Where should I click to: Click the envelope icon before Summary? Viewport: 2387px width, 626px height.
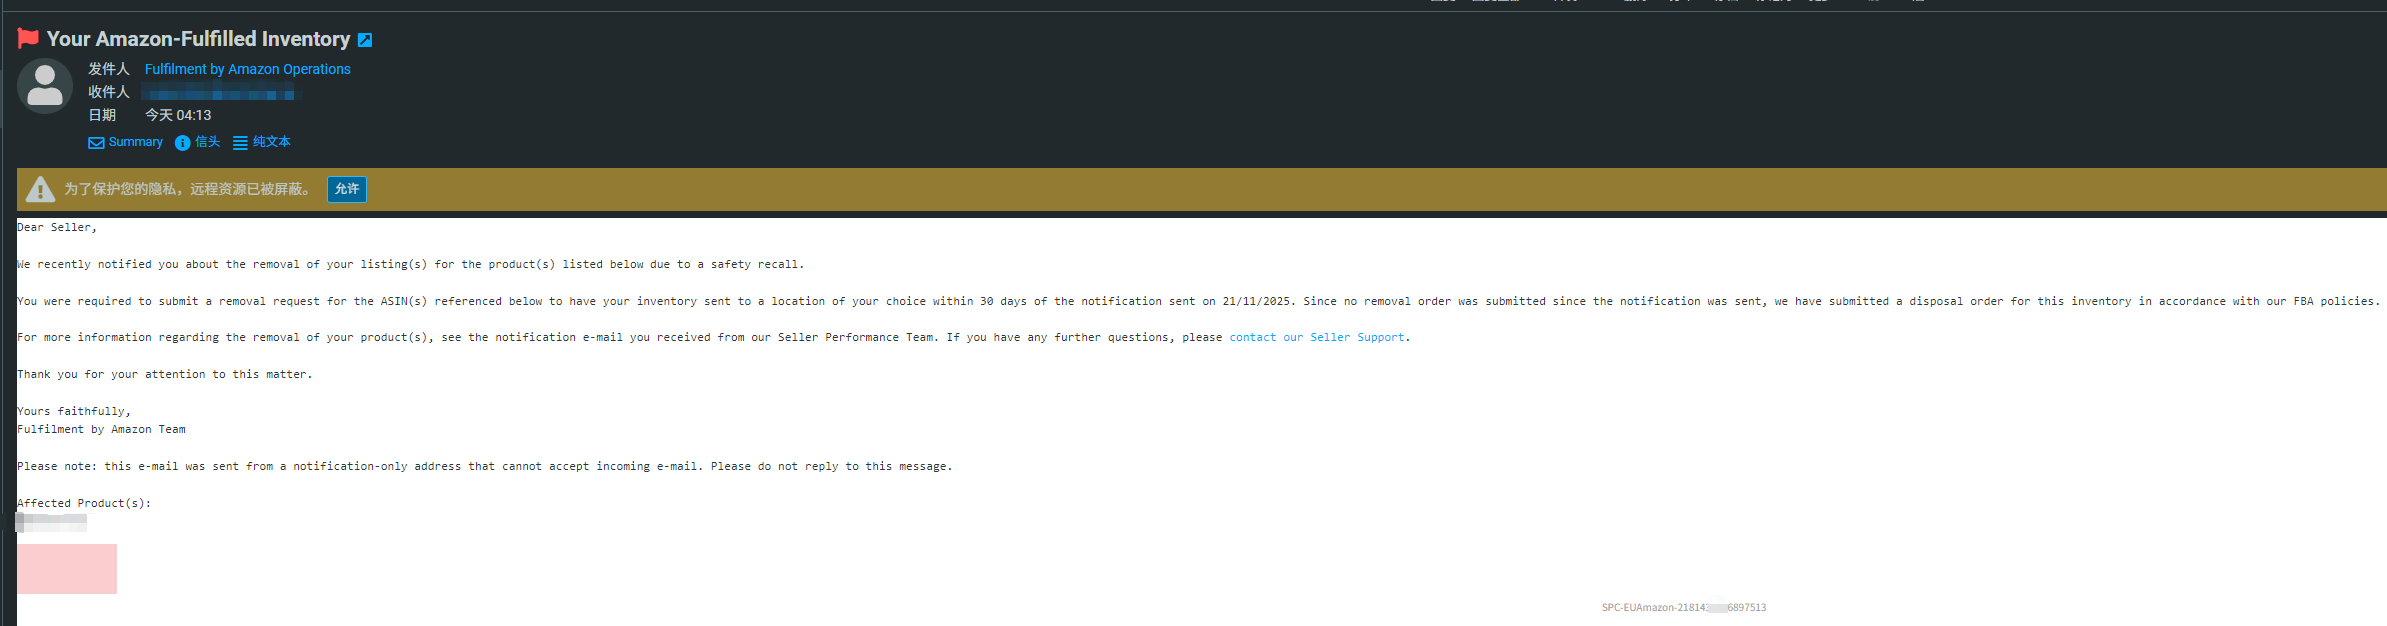pos(96,143)
